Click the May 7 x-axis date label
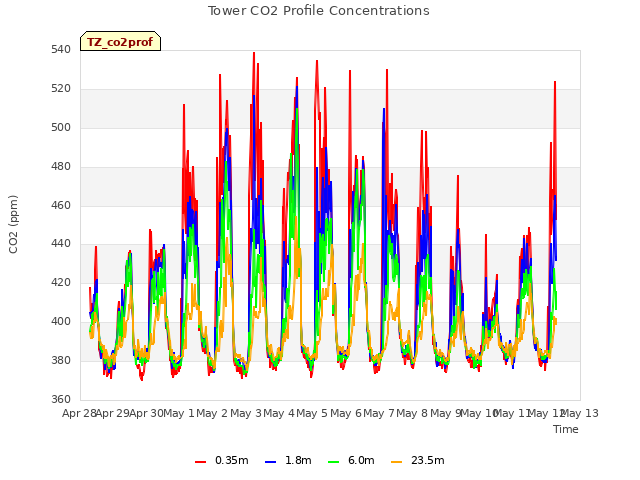Viewport: 640px width, 480px height. [379, 413]
